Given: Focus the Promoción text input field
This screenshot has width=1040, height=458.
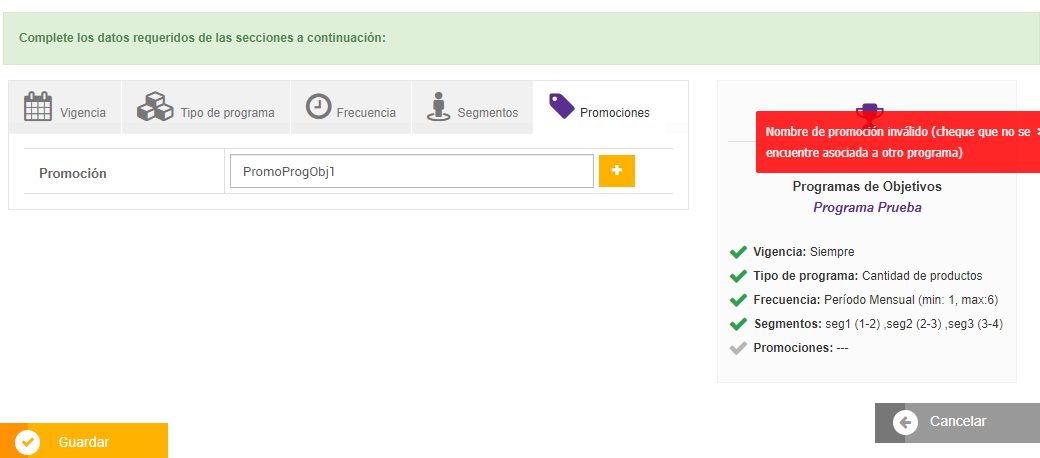Looking at the screenshot, I should pyautogui.click(x=411, y=171).
